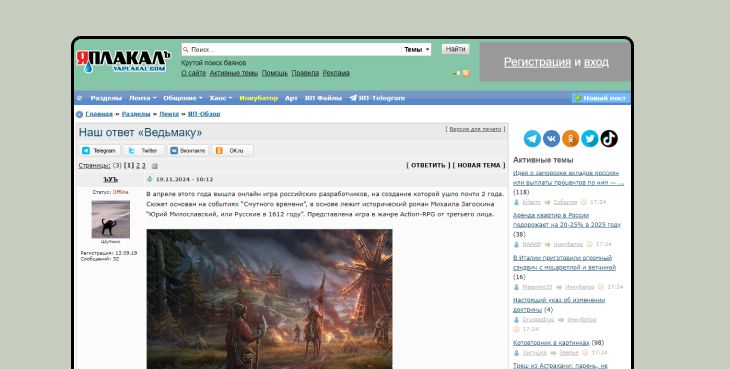
Task: Open the Темы search scope dropdown
Action: click(416, 49)
